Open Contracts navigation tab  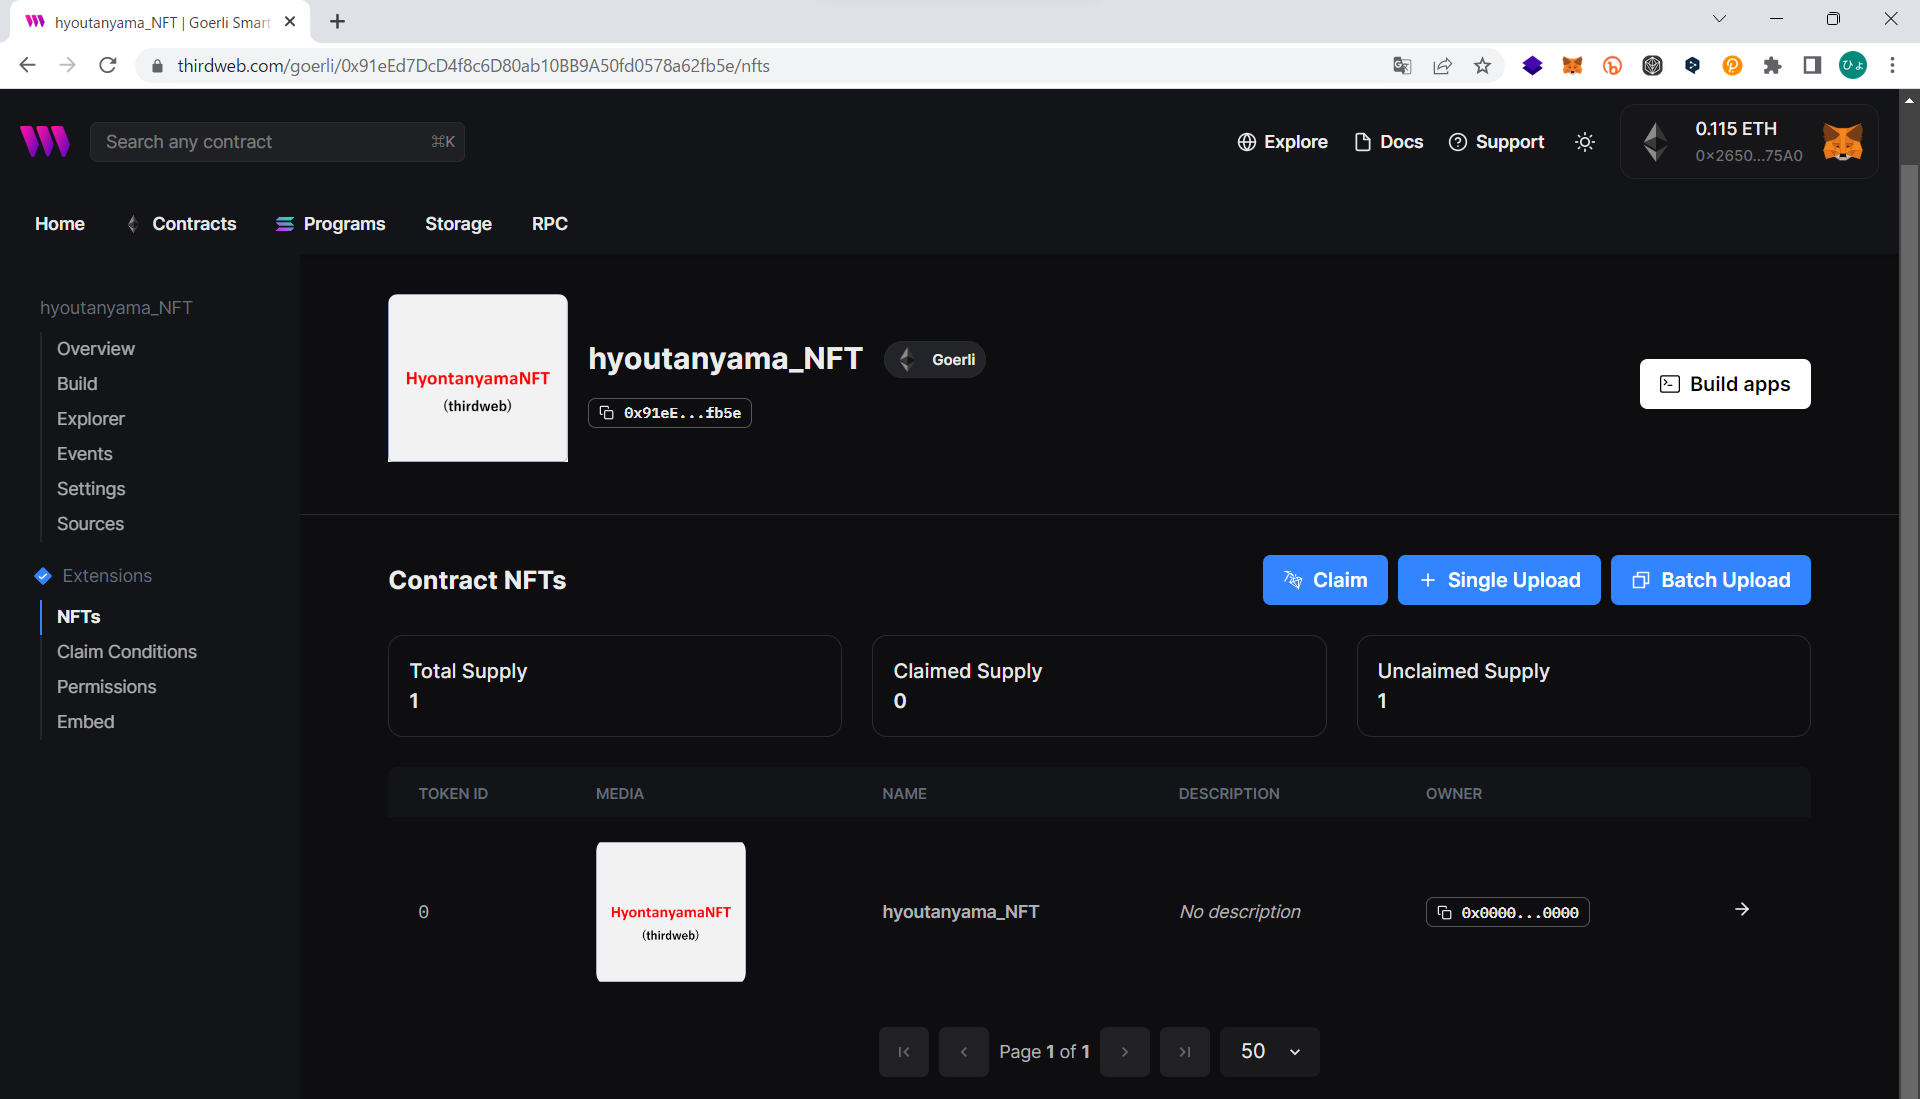pos(194,224)
